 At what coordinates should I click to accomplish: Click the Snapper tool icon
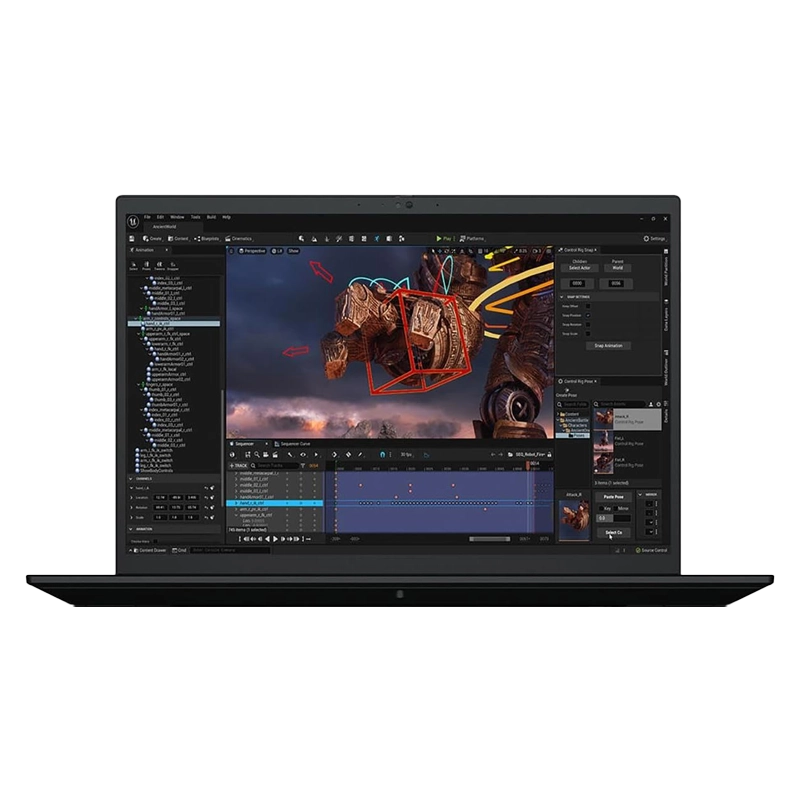click(x=172, y=266)
